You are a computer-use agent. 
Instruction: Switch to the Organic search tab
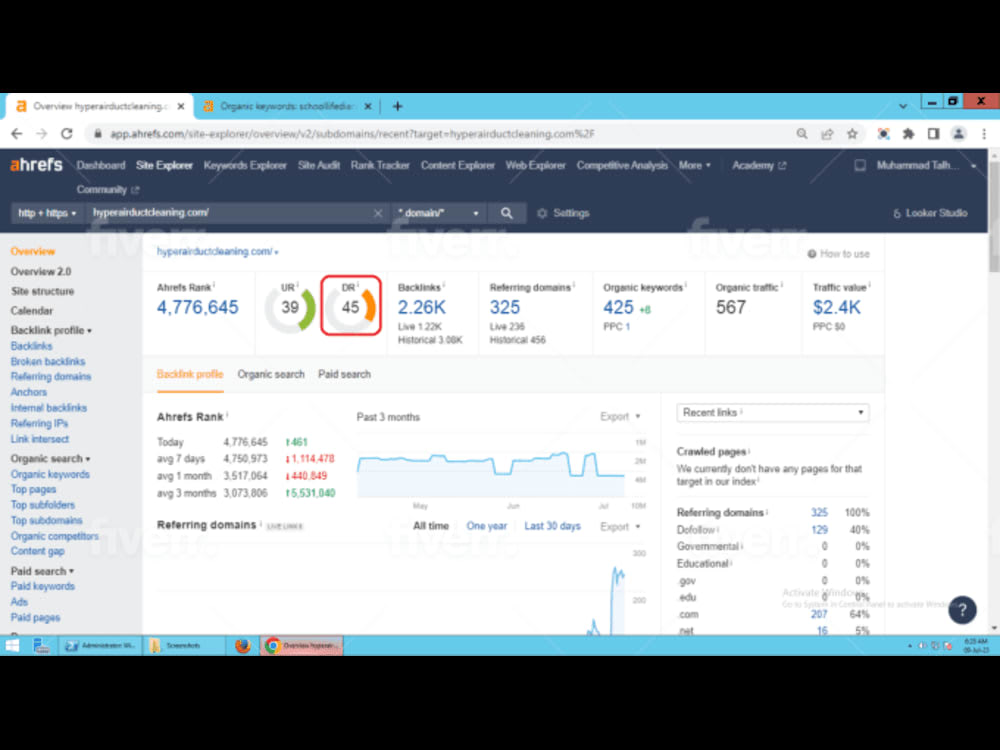point(271,374)
